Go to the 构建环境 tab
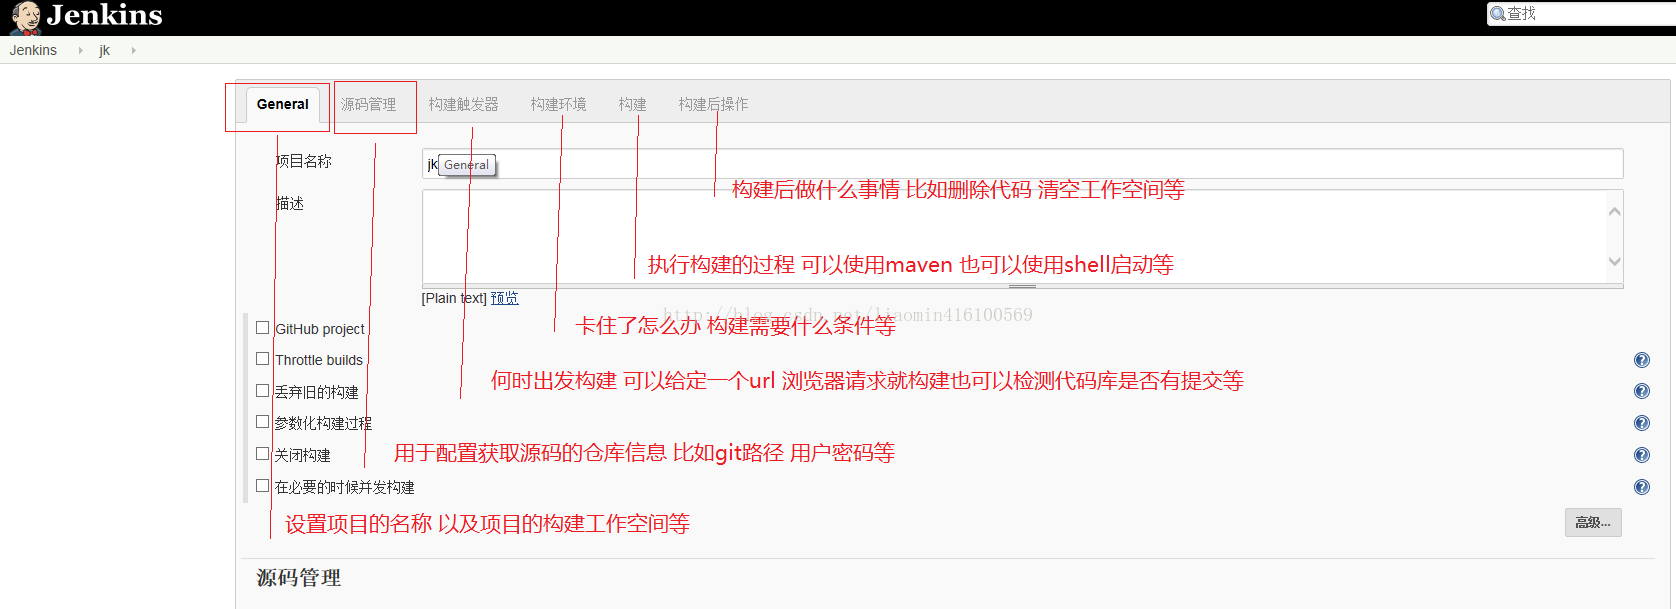 tap(558, 104)
